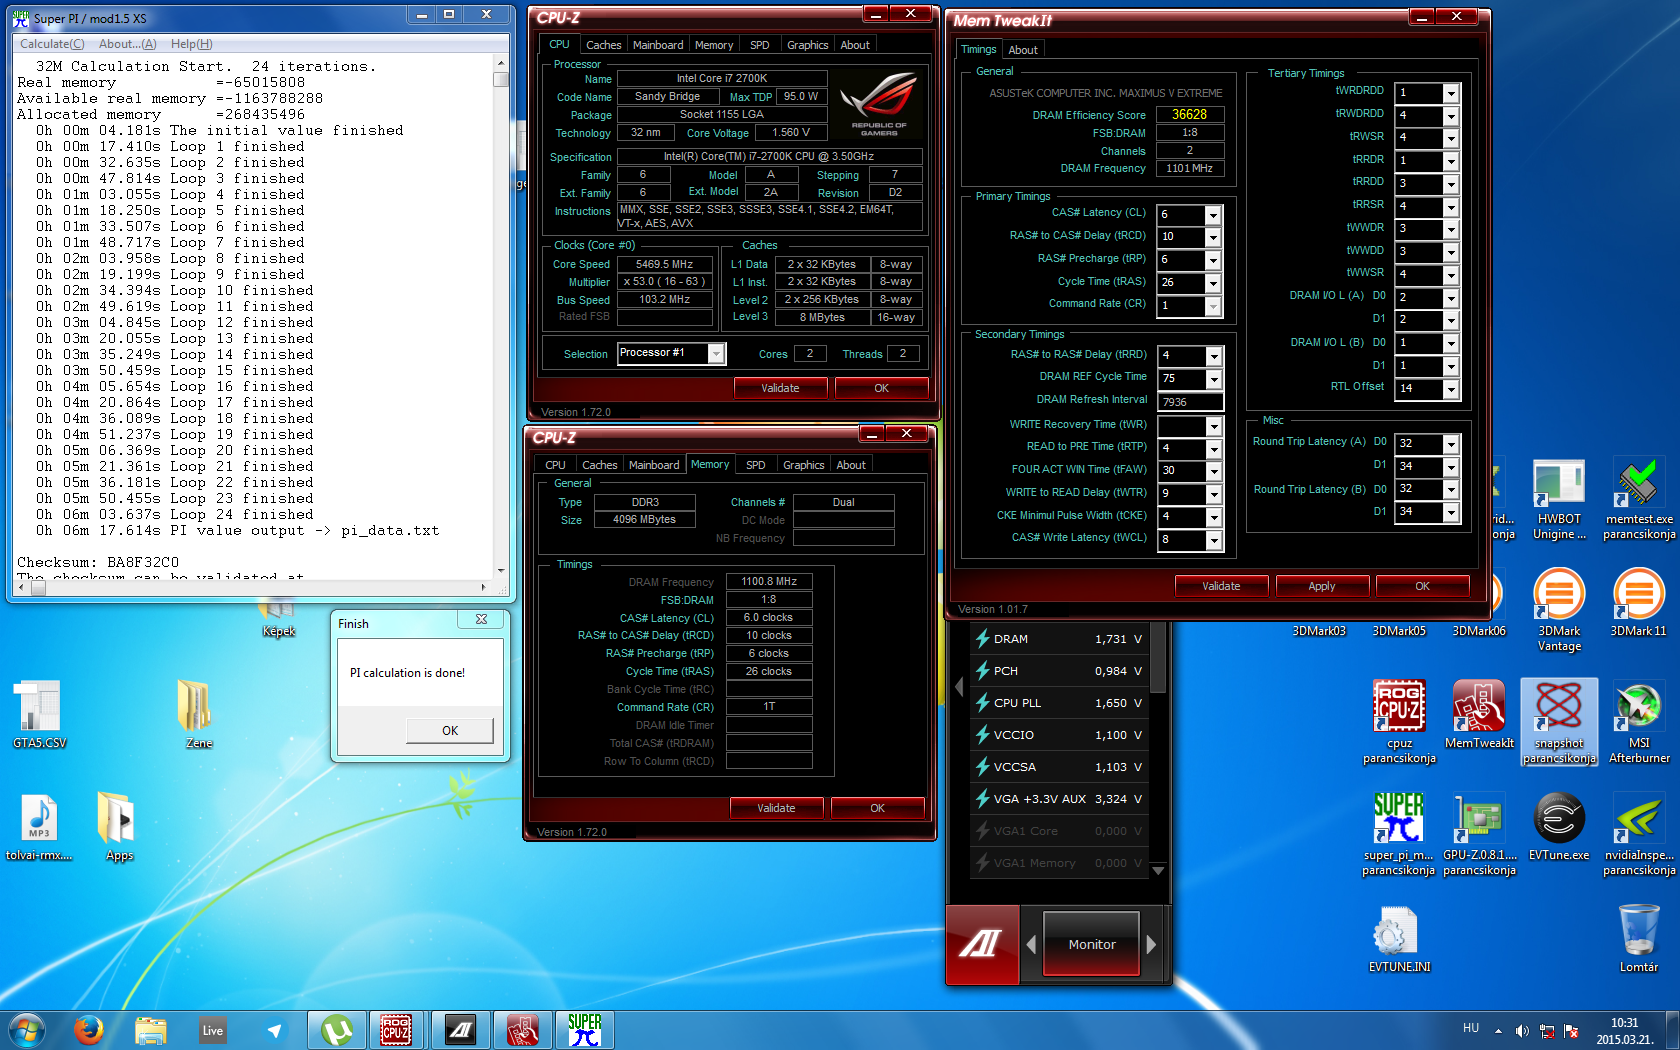This screenshot has height=1050, width=1680.
Task: Click Apply in MemTweakIt
Action: point(1322,586)
